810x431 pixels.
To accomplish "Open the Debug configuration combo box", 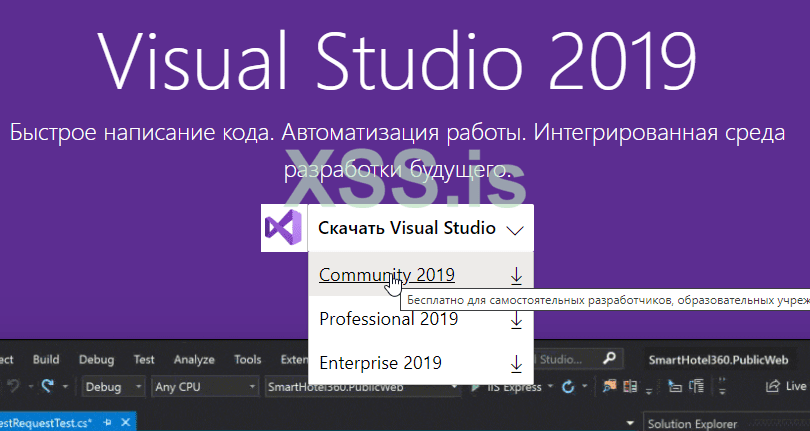I will tap(113, 387).
